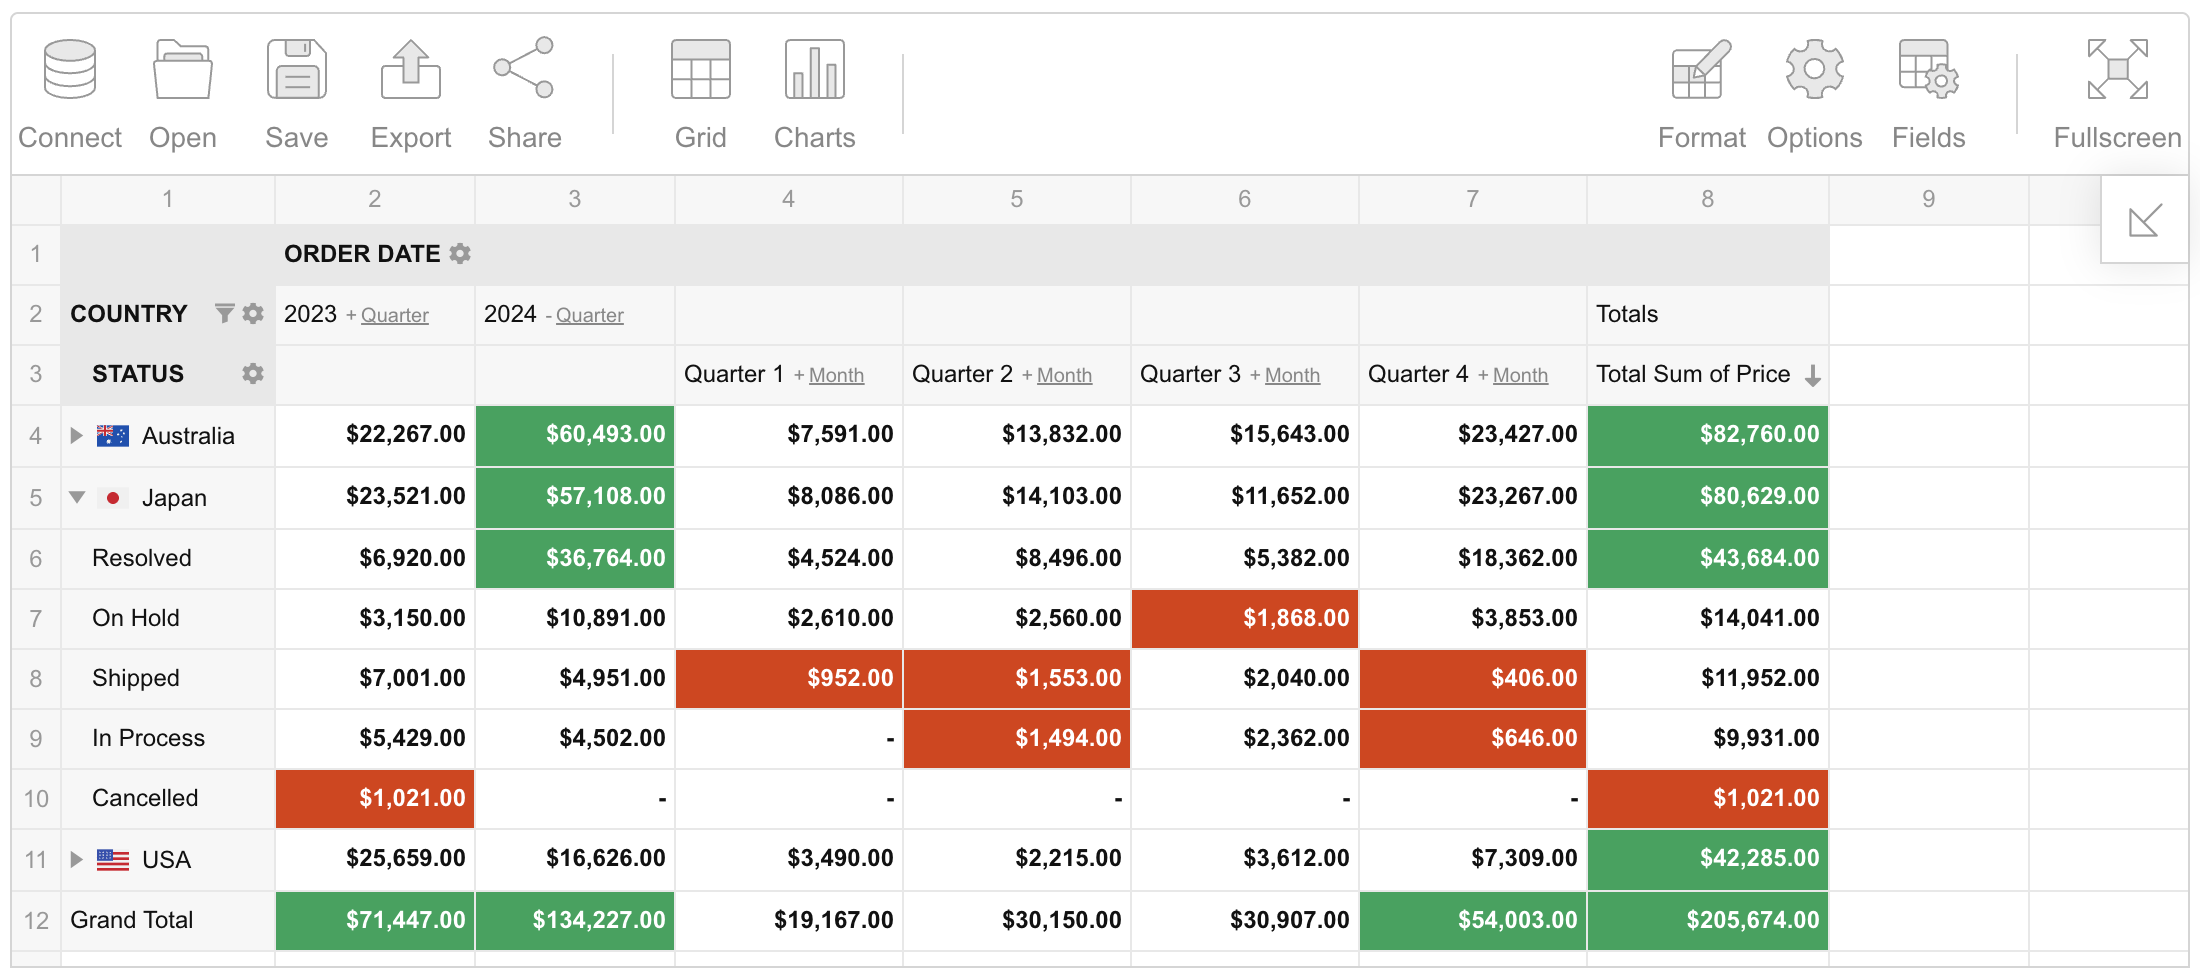This screenshot has width=2200, height=978.
Task: Open the Fields list
Action: (x=1929, y=95)
